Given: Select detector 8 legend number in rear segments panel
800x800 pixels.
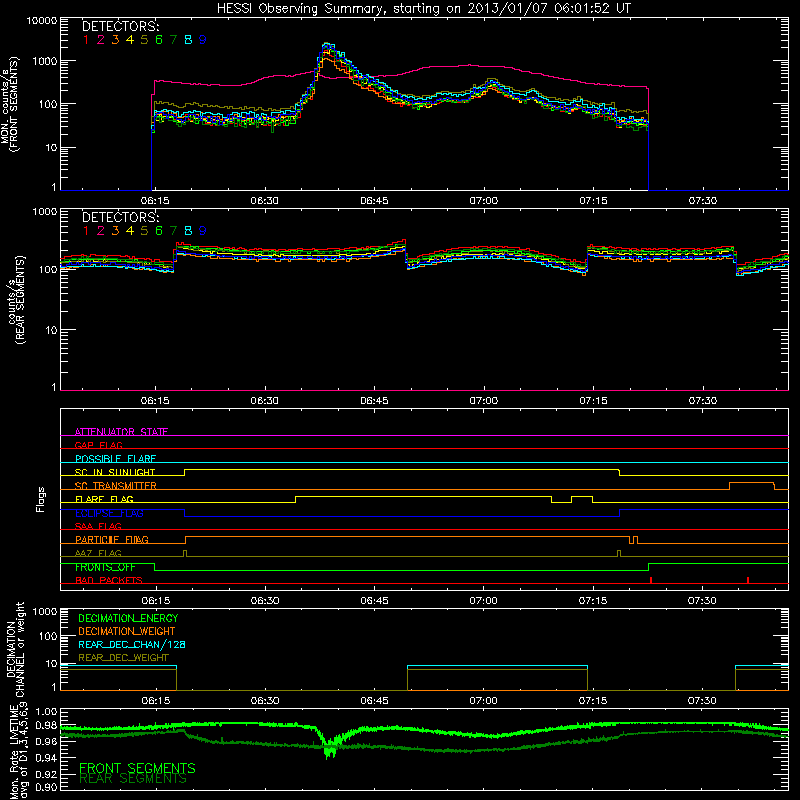Looking at the screenshot, I should [x=188, y=231].
